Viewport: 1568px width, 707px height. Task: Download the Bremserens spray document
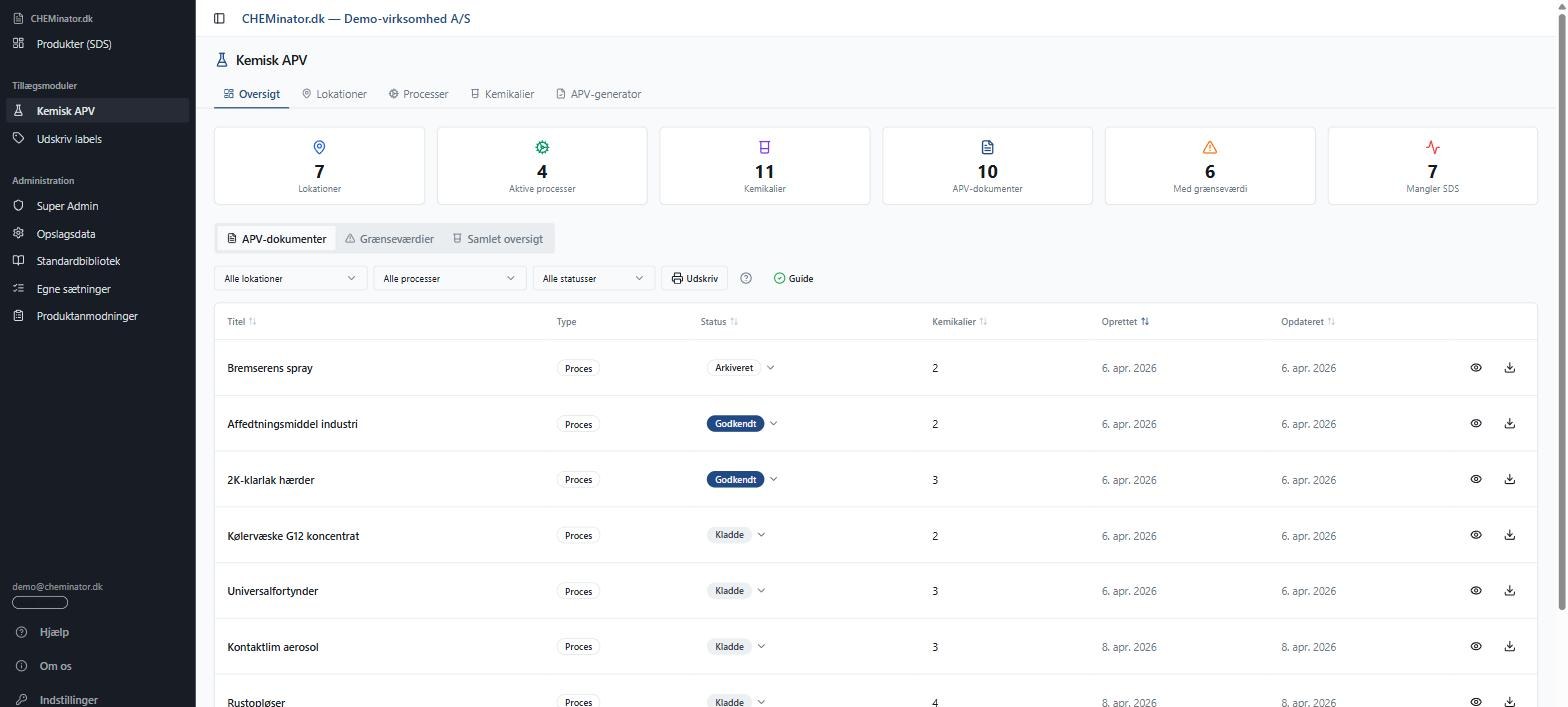pos(1510,368)
